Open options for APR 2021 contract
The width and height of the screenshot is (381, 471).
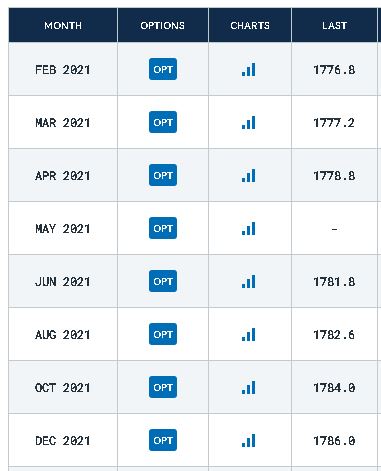[163, 175]
